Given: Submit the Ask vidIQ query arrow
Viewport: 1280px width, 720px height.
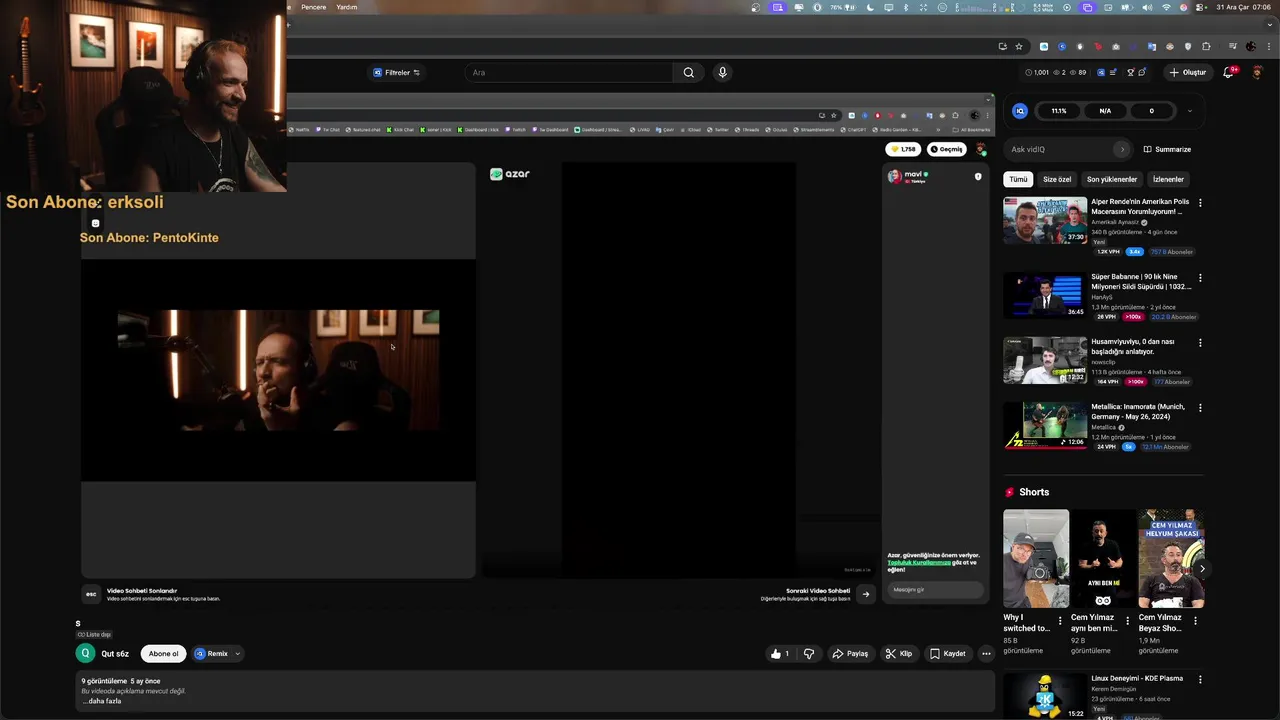Looking at the screenshot, I should 1122,149.
